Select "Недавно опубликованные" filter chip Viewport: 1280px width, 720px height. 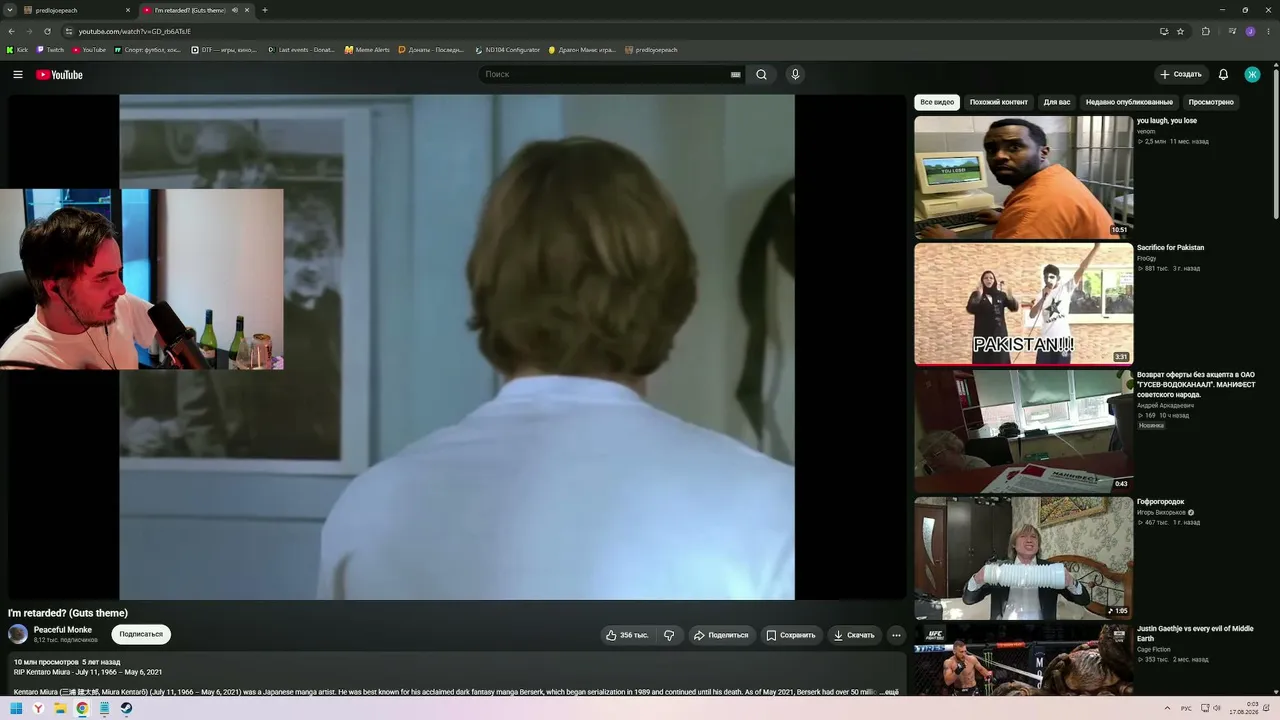[1129, 102]
